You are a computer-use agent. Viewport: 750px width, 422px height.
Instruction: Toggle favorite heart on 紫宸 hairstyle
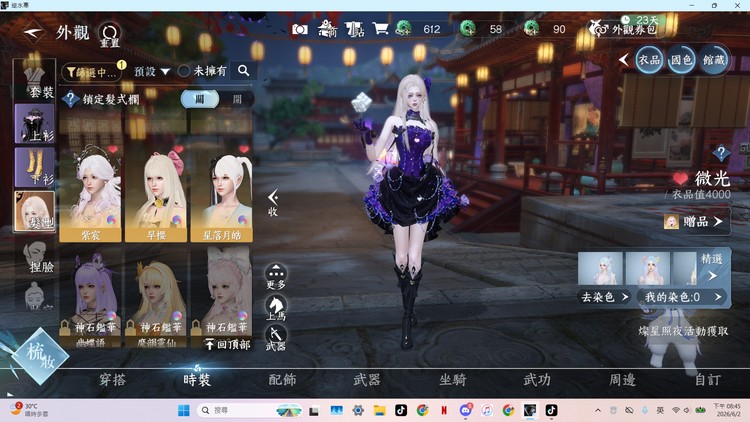point(113,150)
